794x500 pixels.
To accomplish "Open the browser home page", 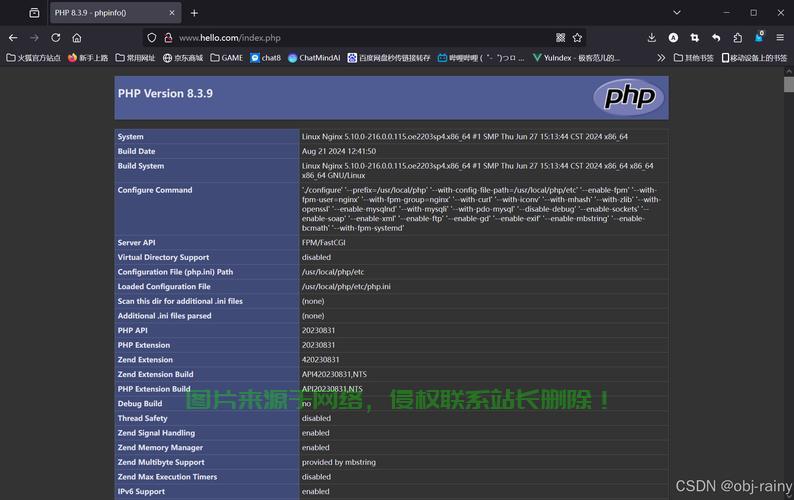I will 77,38.
